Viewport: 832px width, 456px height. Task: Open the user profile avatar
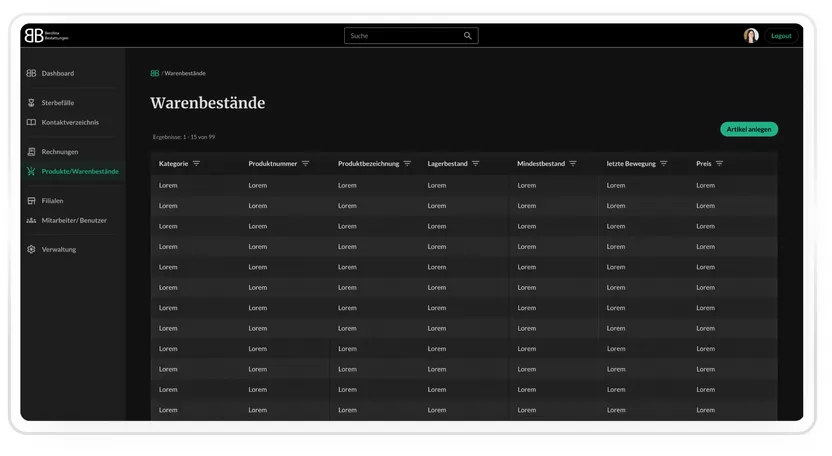751,36
